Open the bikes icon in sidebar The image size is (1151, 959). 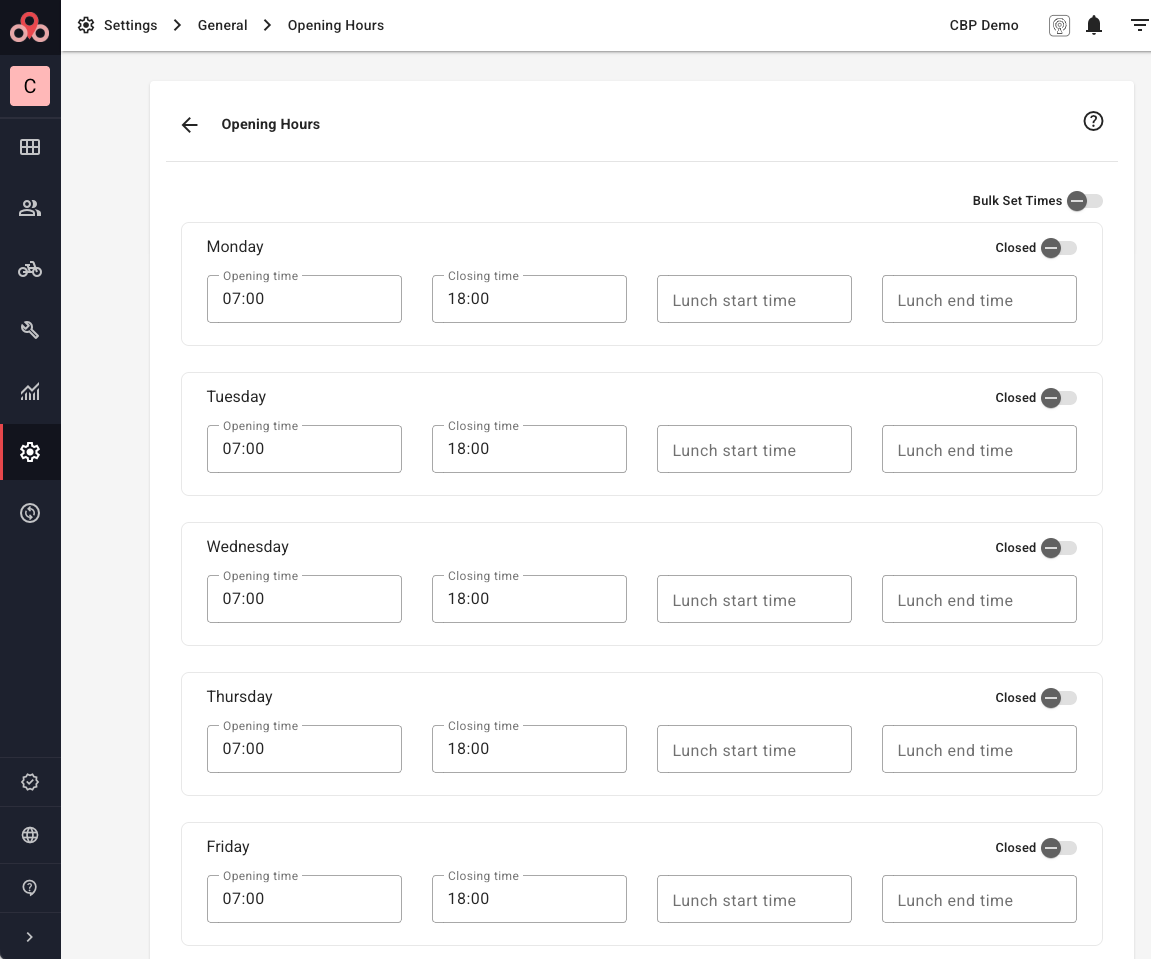click(30, 269)
